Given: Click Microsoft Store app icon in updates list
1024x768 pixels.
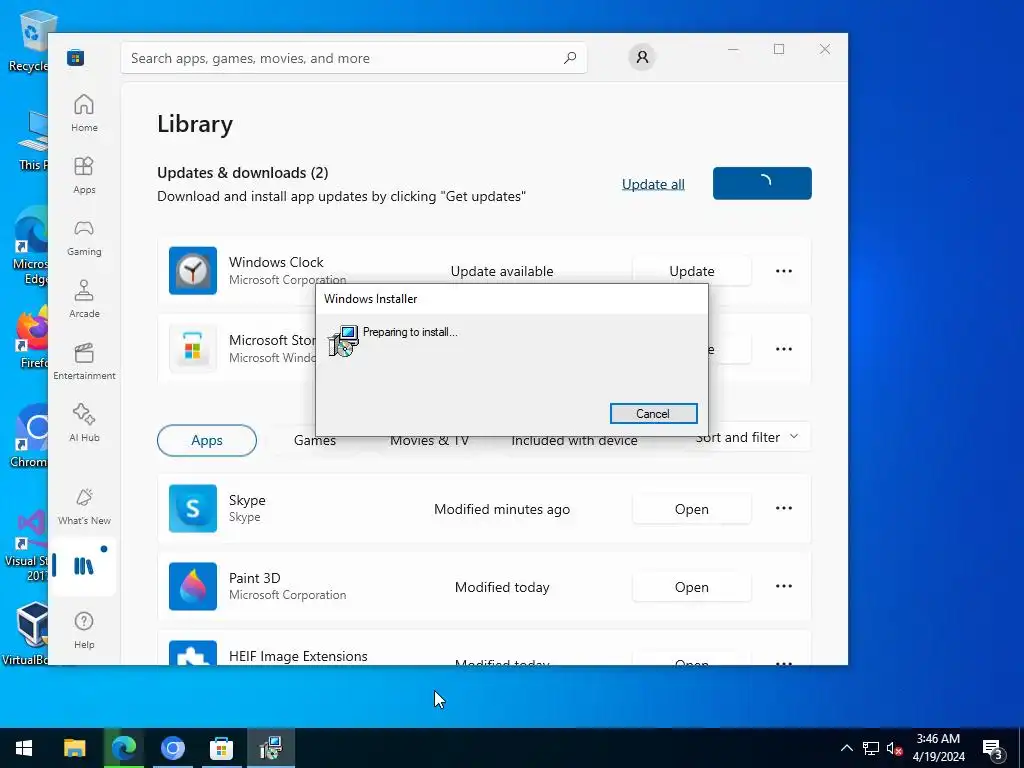Looking at the screenshot, I should [x=193, y=349].
